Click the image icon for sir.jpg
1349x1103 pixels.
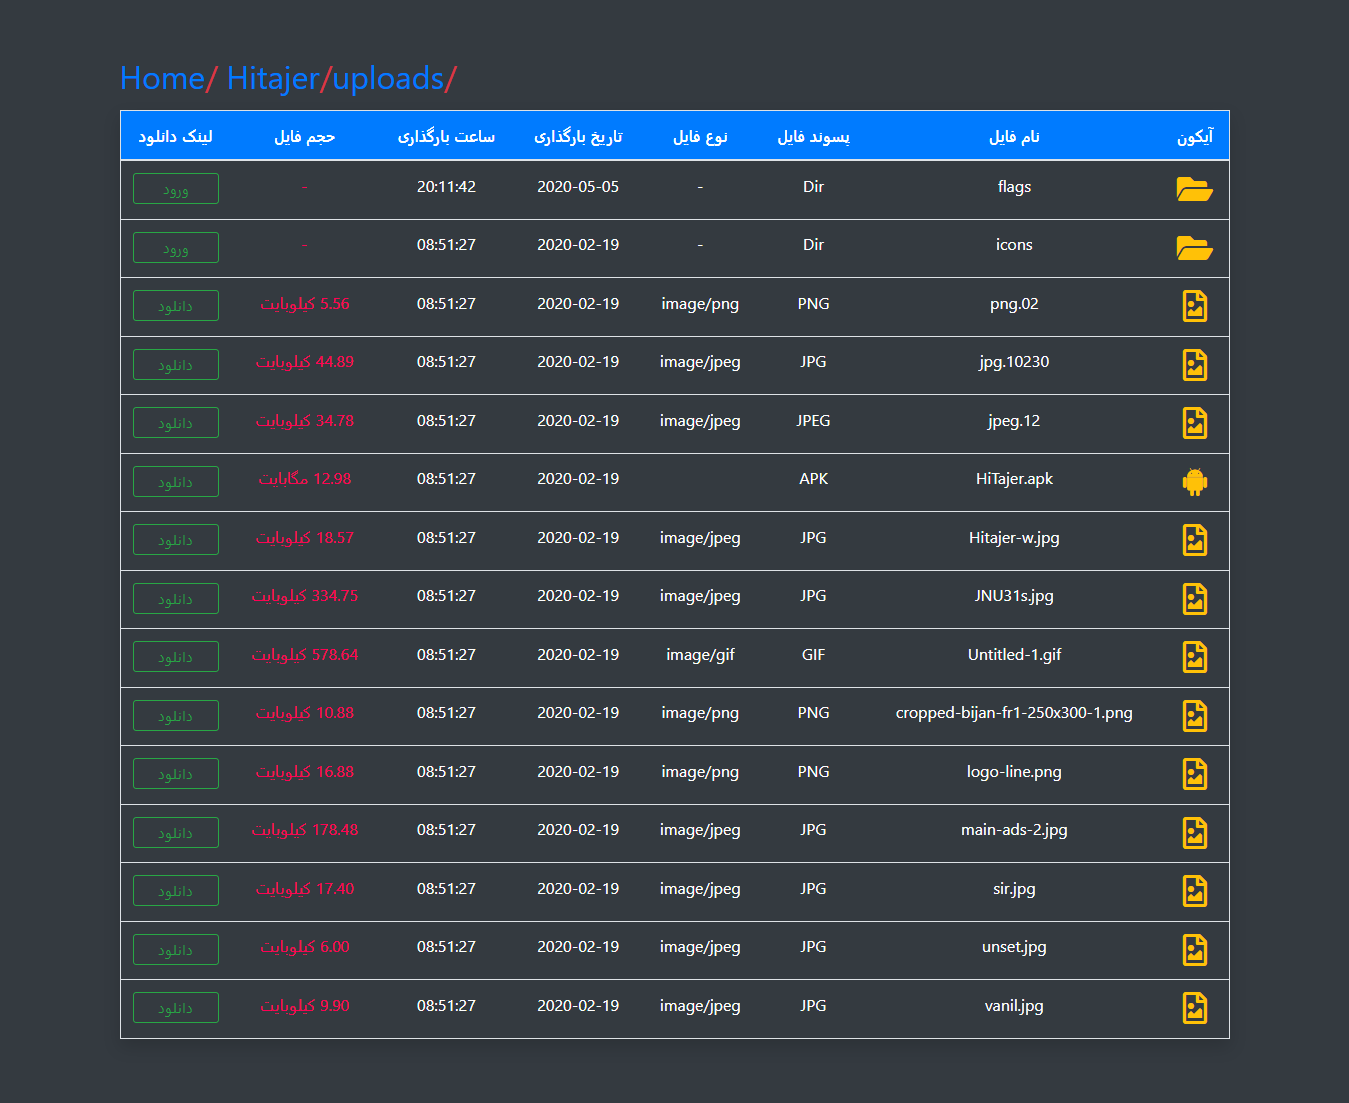click(x=1195, y=891)
